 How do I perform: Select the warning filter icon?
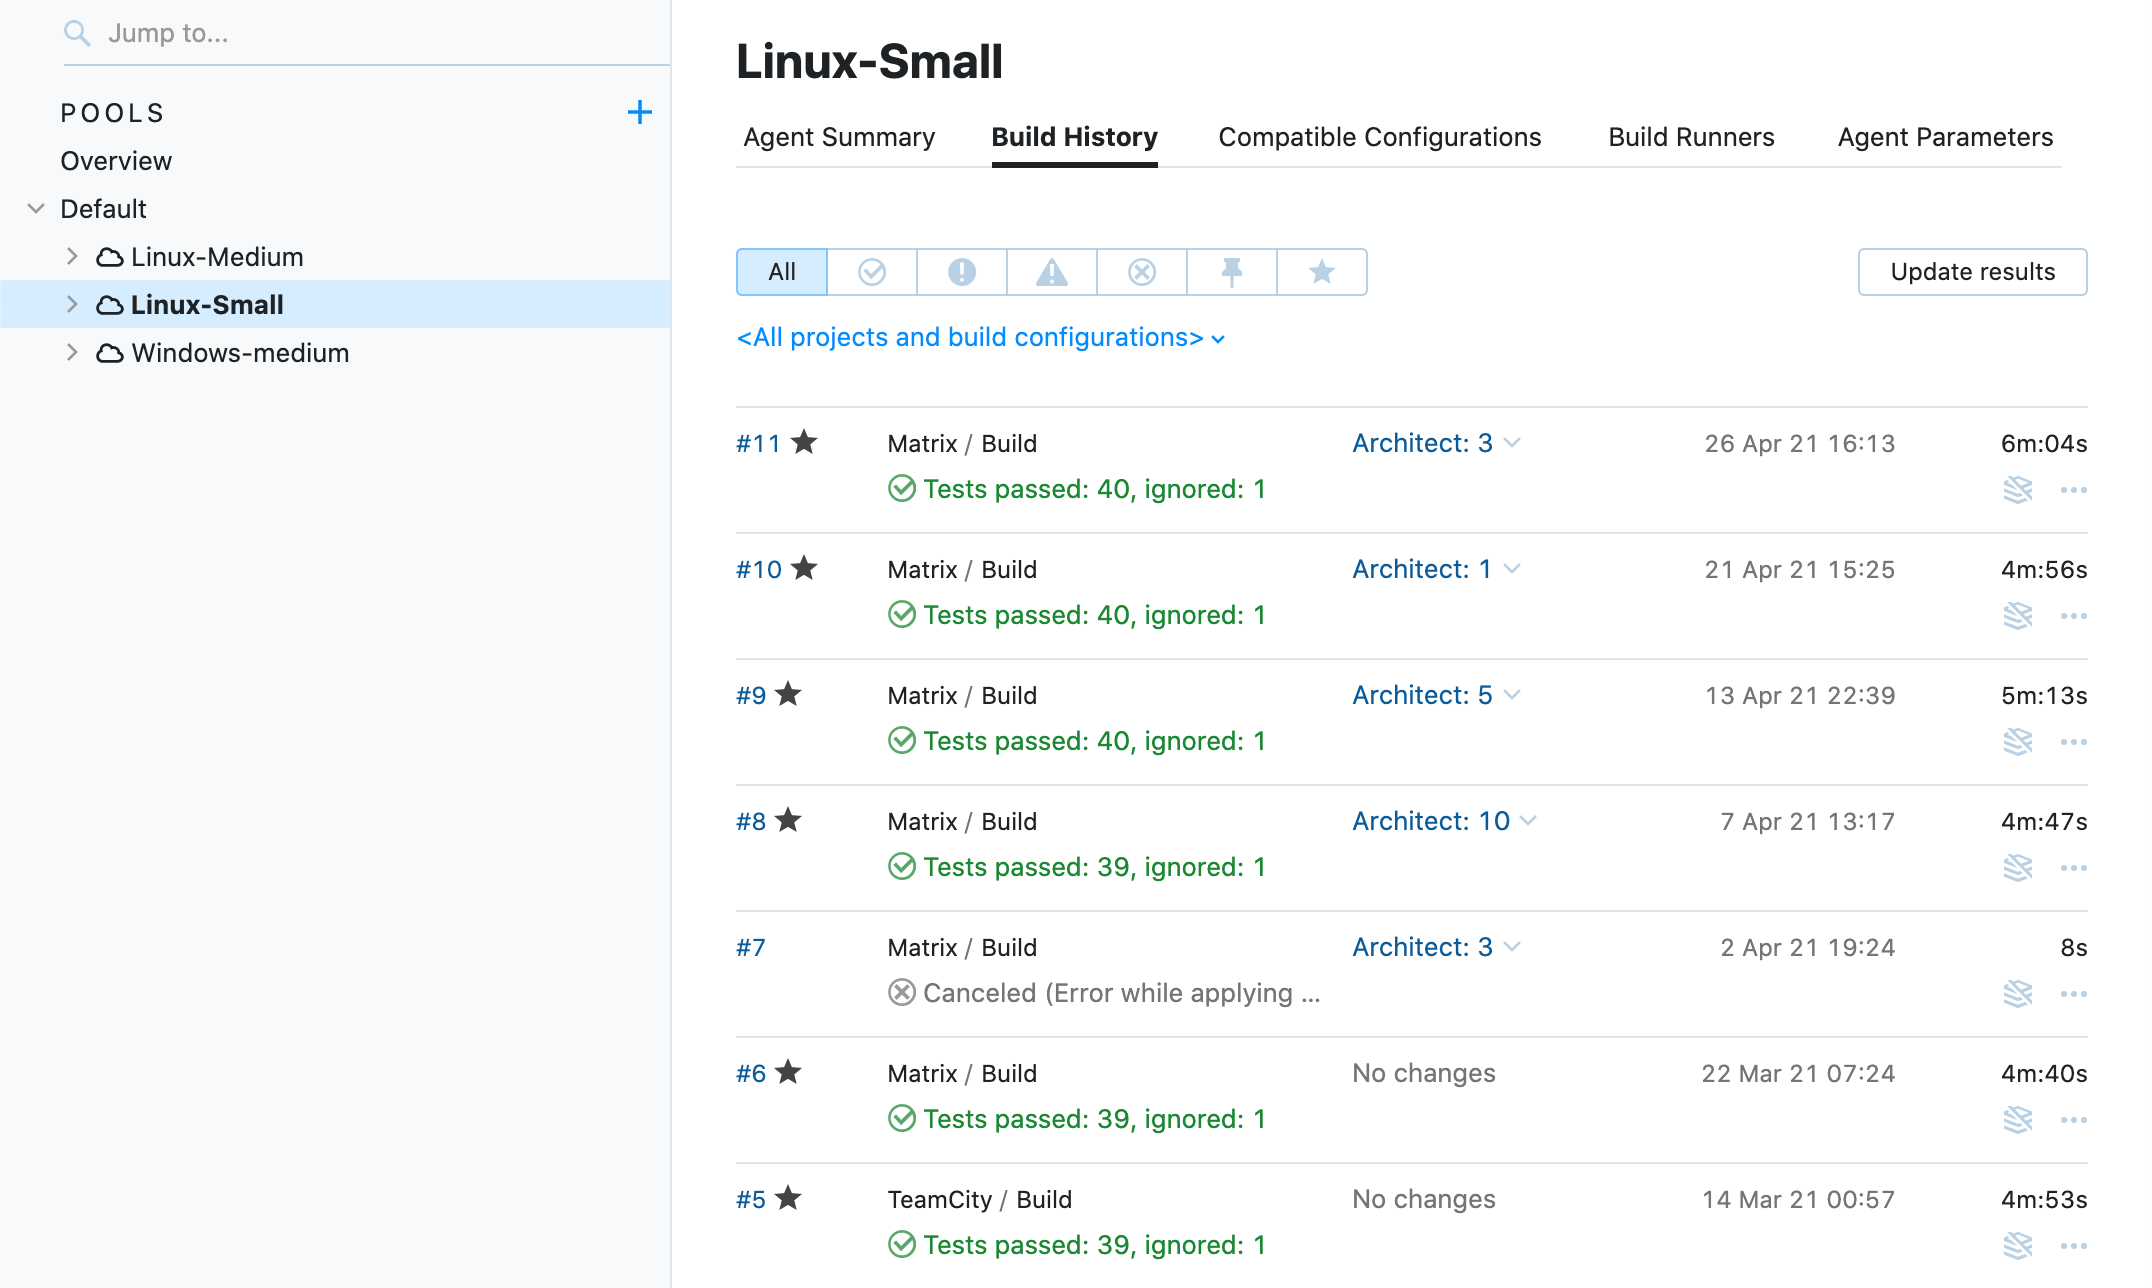(x=1051, y=271)
